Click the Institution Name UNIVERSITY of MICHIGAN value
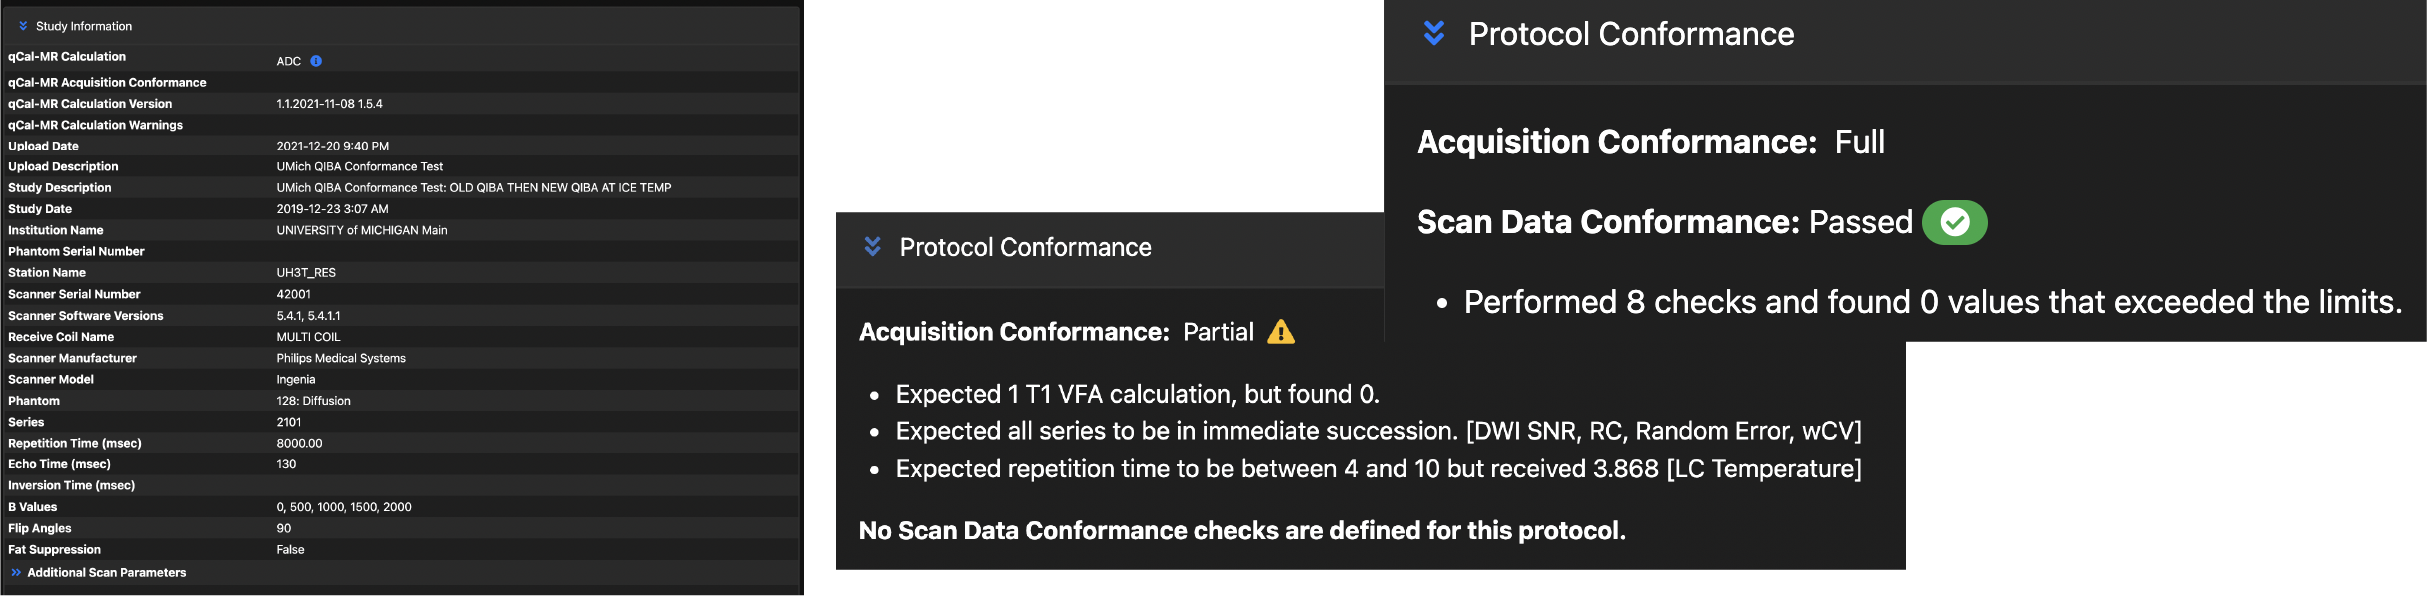Viewport: 2427px width, 596px height. pos(361,230)
